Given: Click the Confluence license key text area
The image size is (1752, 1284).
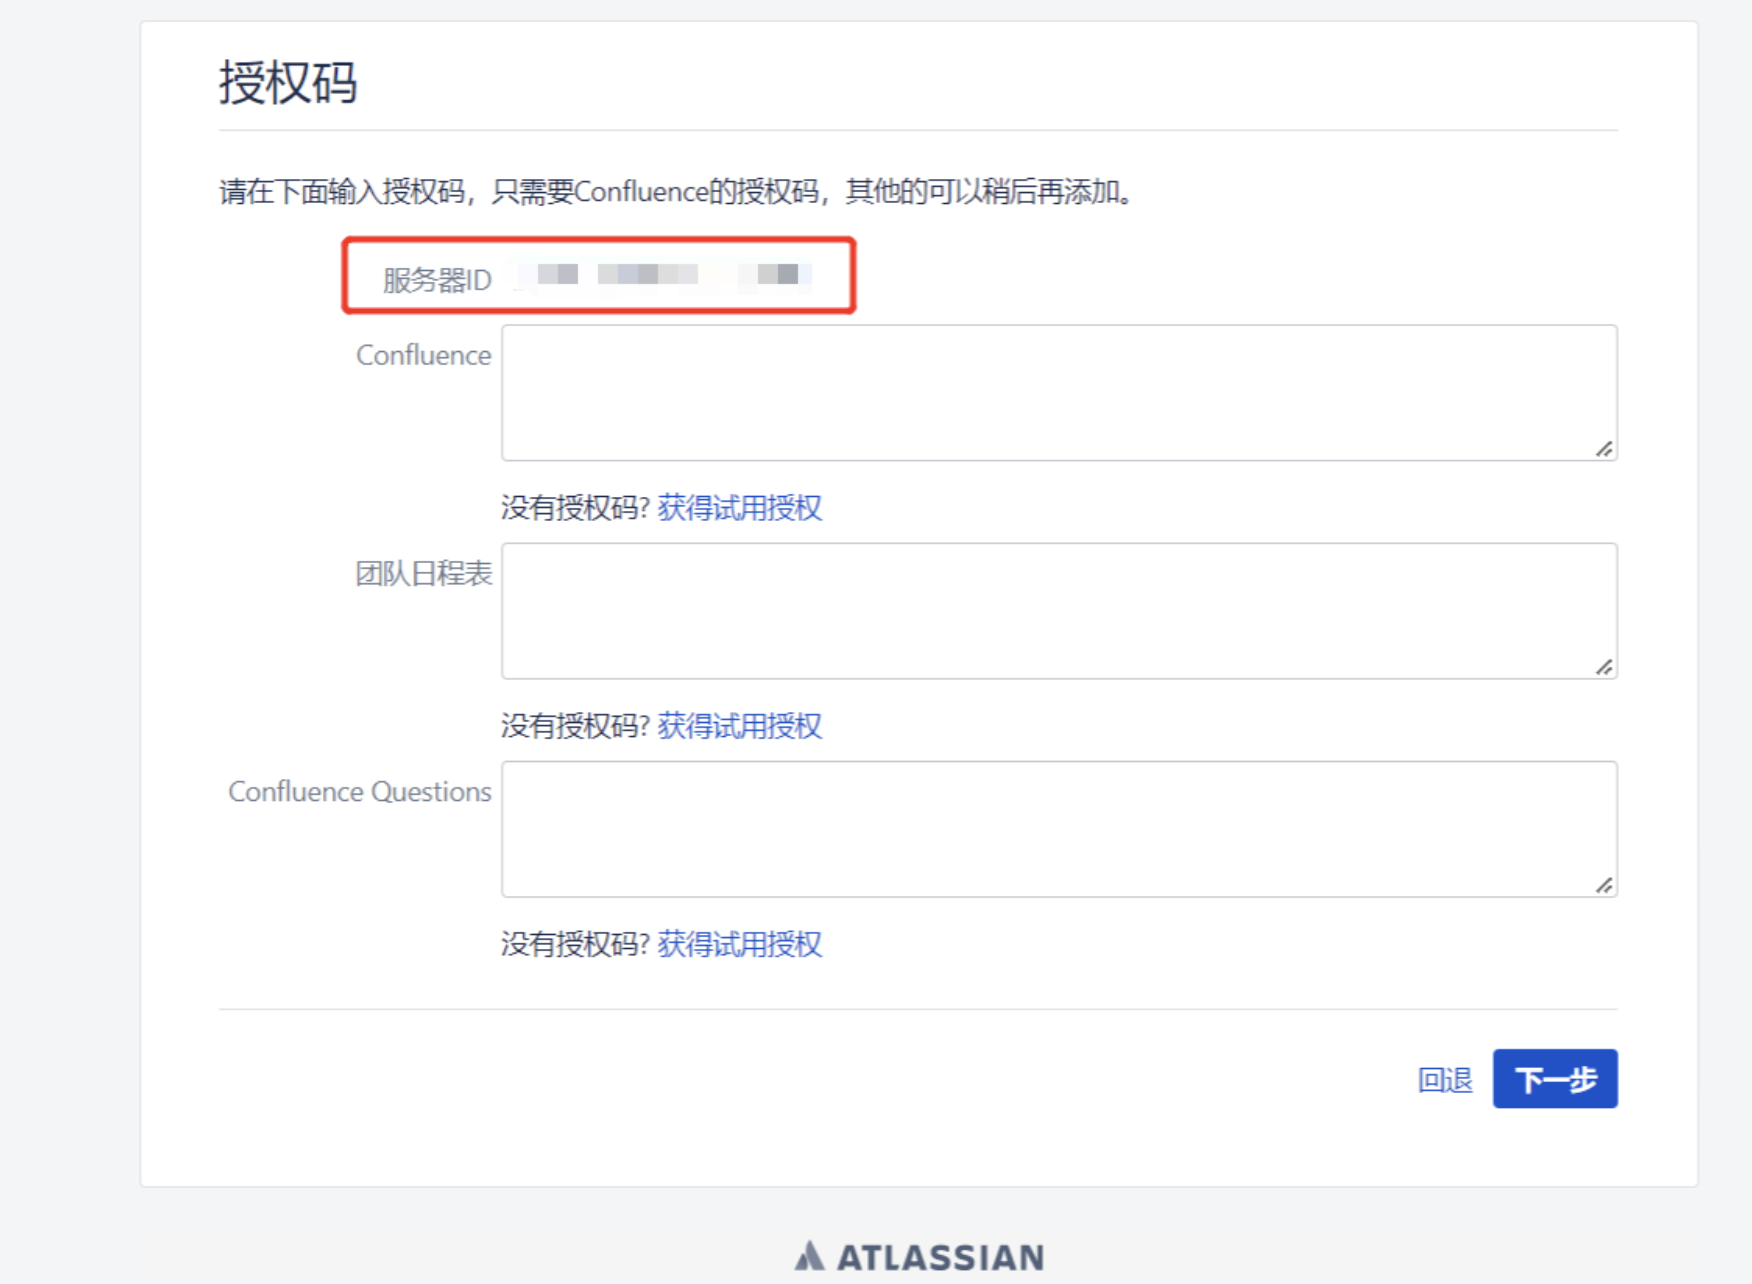Looking at the screenshot, I should click(x=1059, y=393).
